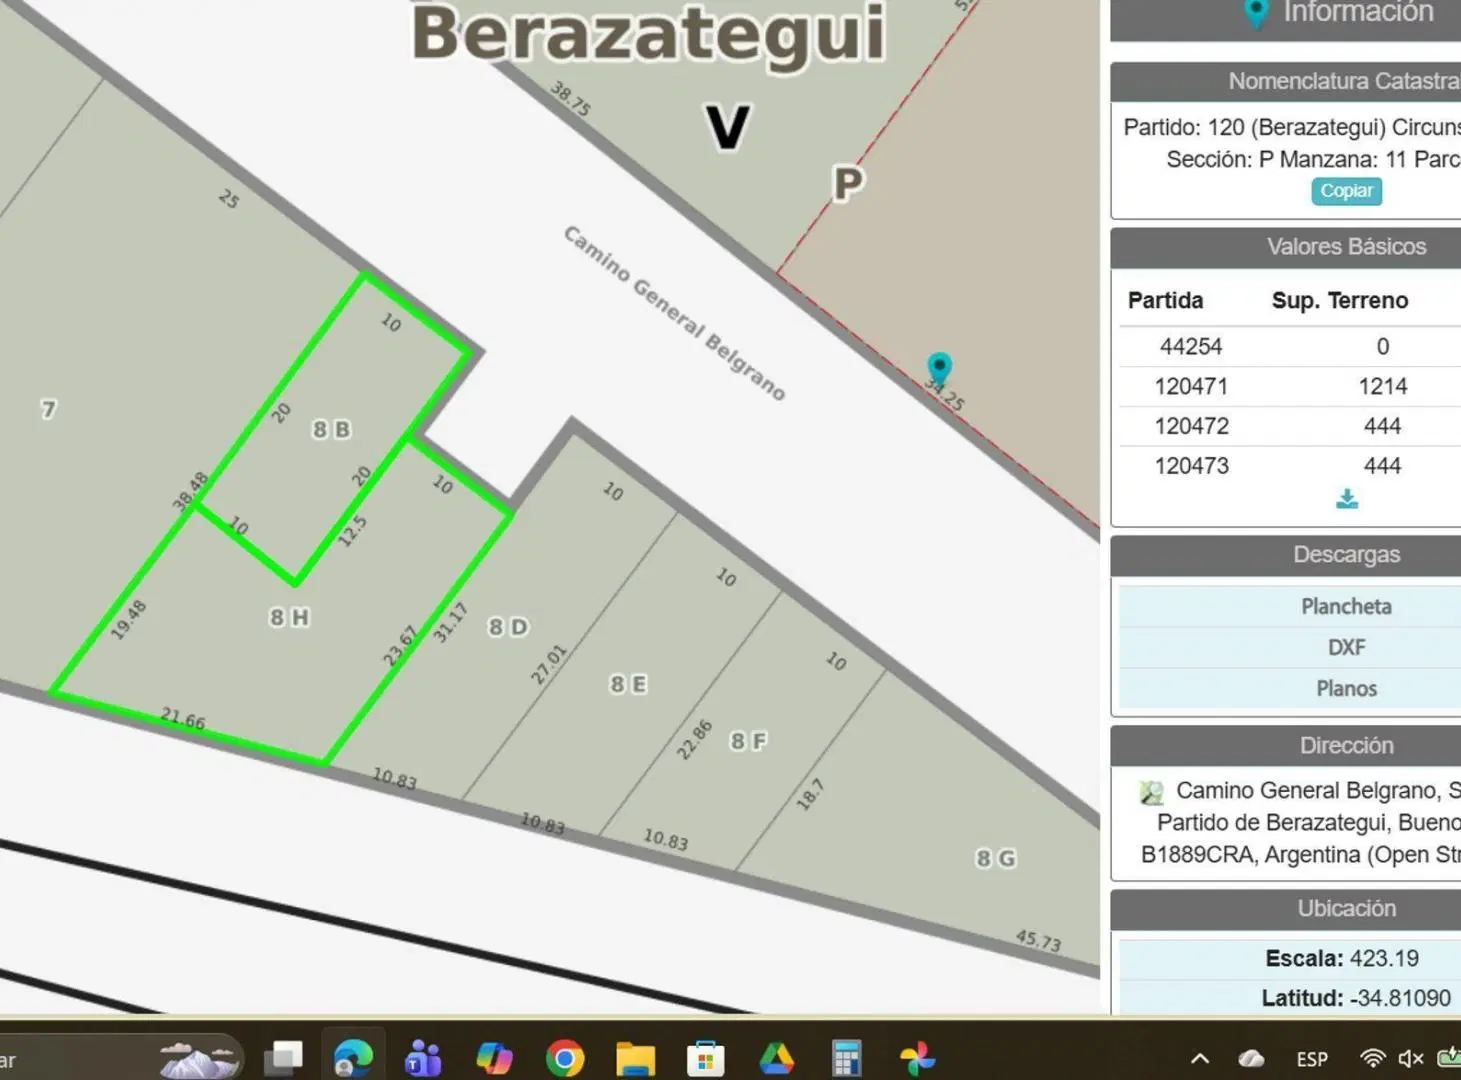Click the muted volume speaker icon
Viewport: 1461px width, 1080px height.
click(x=1410, y=1058)
